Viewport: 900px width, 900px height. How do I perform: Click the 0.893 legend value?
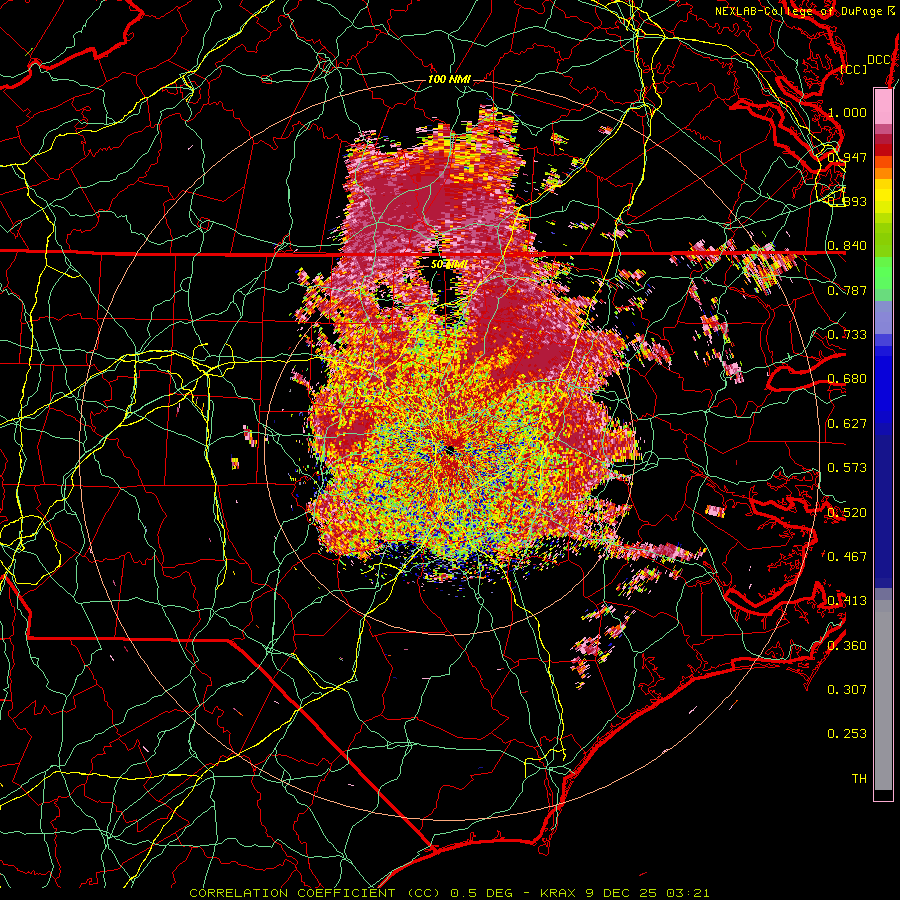847,201
